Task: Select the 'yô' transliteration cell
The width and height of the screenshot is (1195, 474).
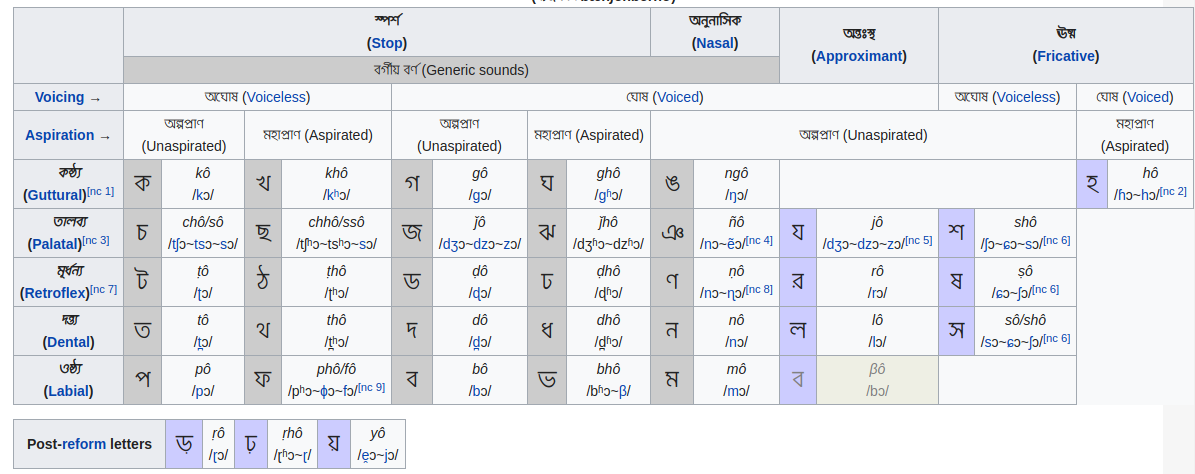Action: (378, 444)
